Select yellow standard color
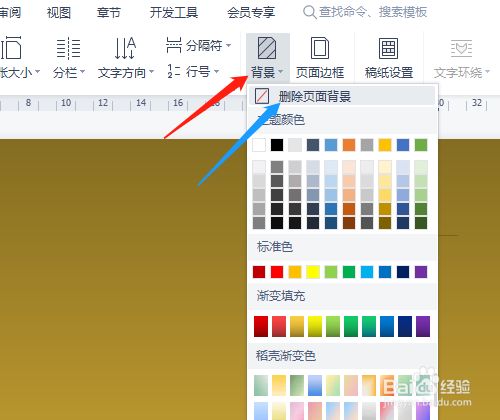The height and width of the screenshot is (420, 500). point(313,272)
